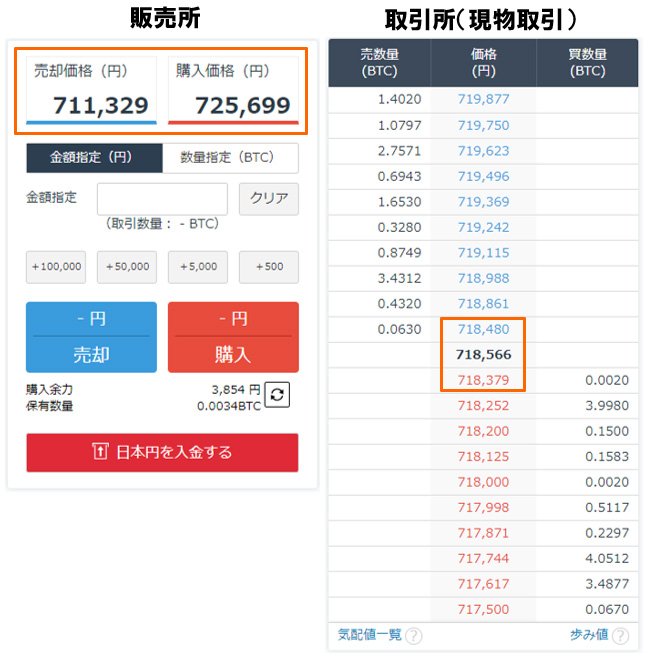Select bid price 717,871
648x659 pixels.
click(483, 533)
